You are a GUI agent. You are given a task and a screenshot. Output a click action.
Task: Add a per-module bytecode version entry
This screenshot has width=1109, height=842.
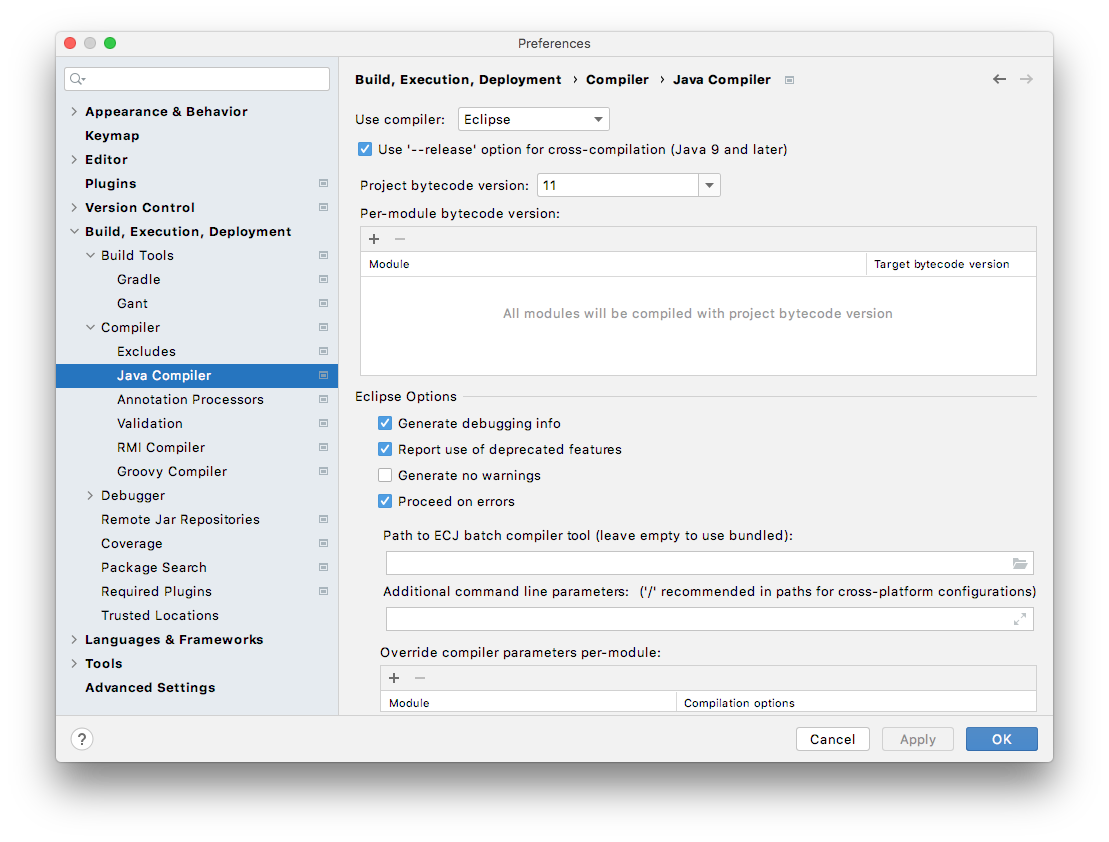tap(374, 239)
